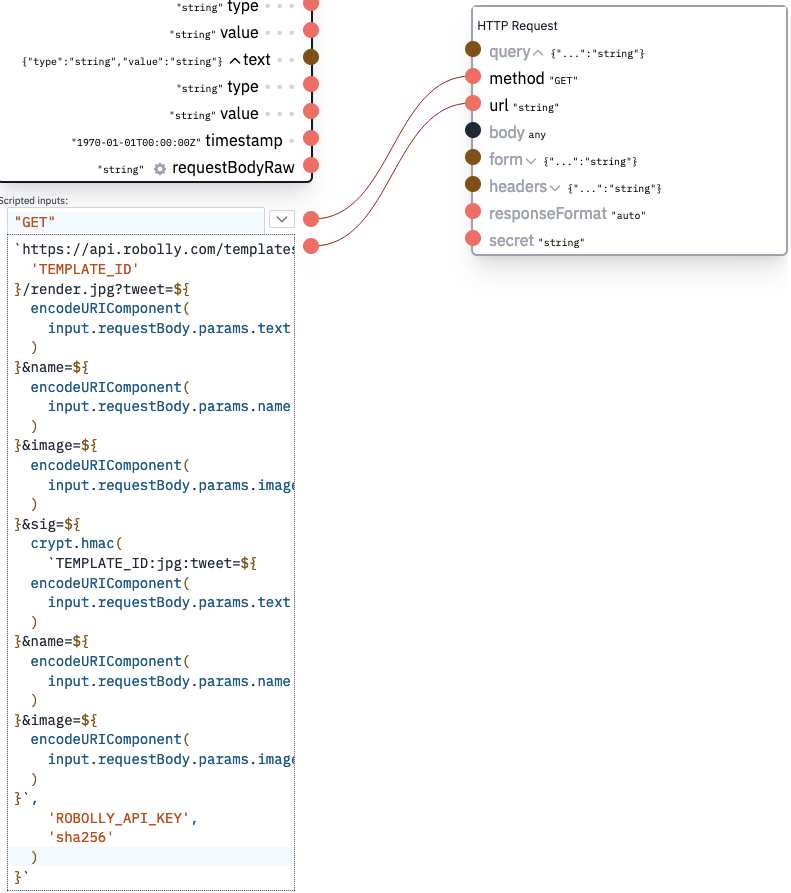Click the url label on HTTP Request node
The width and height of the screenshot is (791, 893).
[x=498, y=105]
